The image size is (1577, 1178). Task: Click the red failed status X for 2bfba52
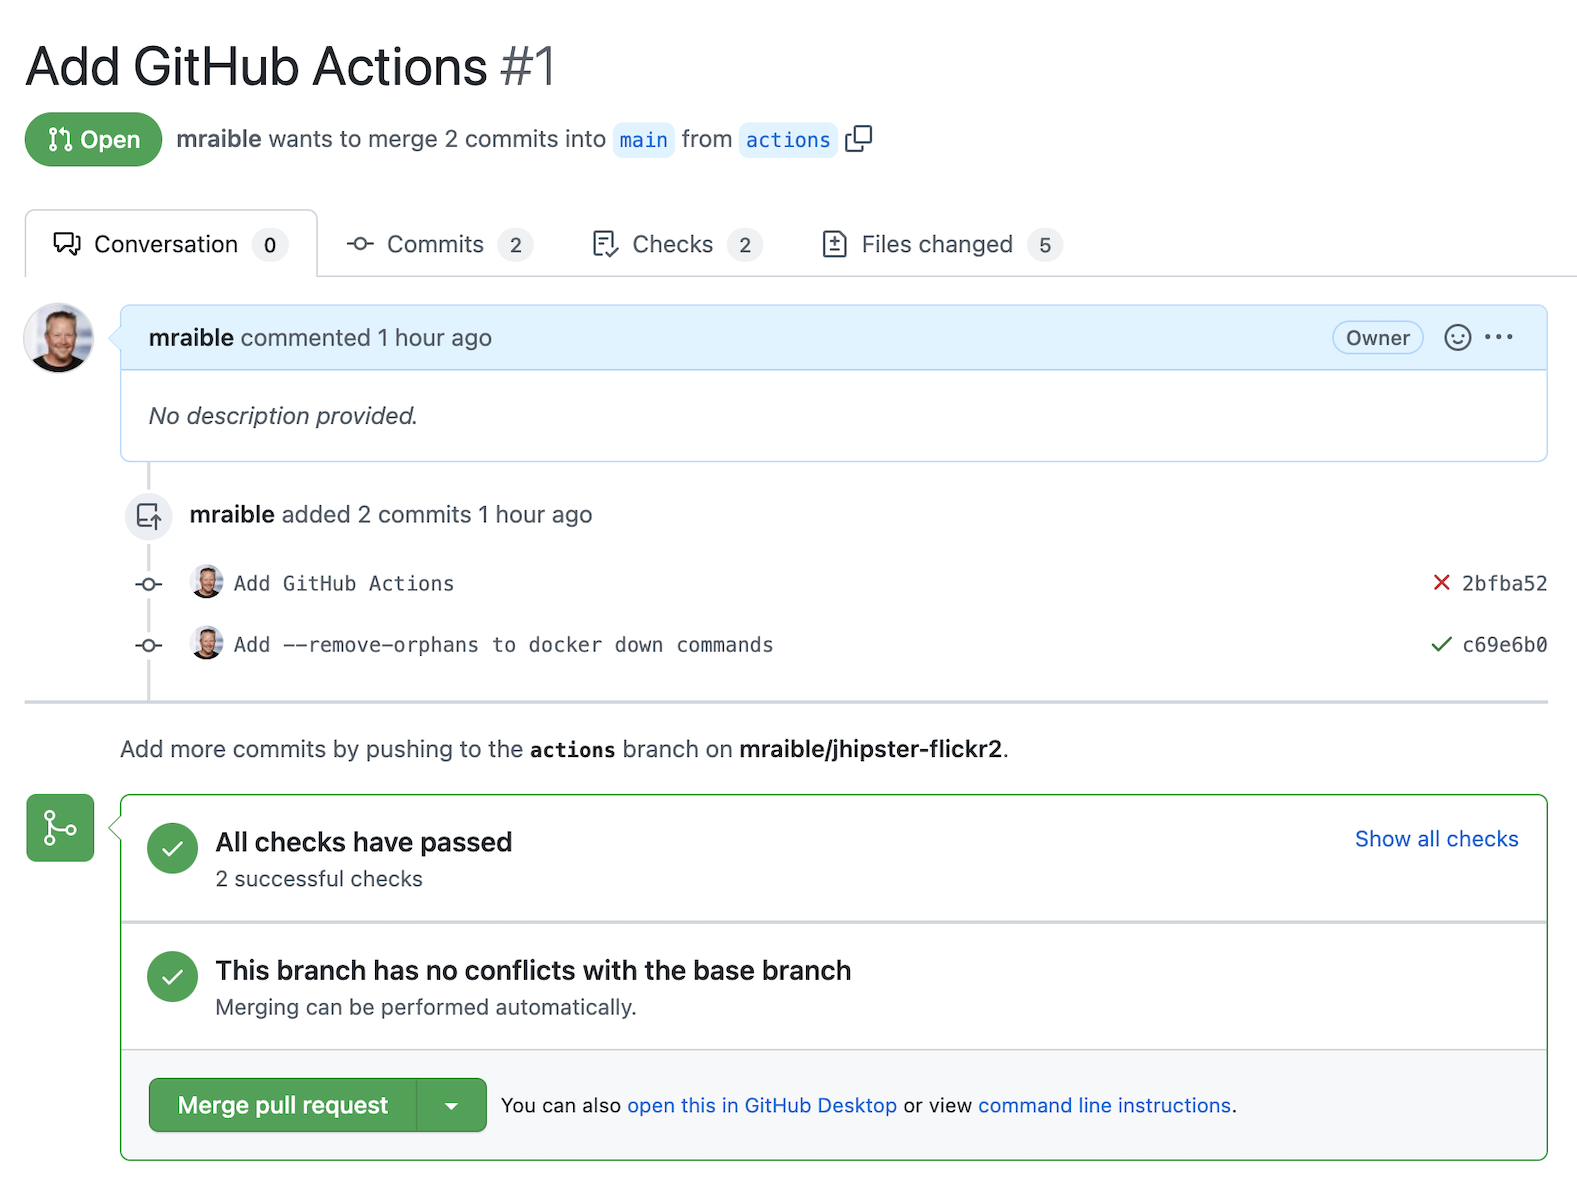click(x=1441, y=583)
